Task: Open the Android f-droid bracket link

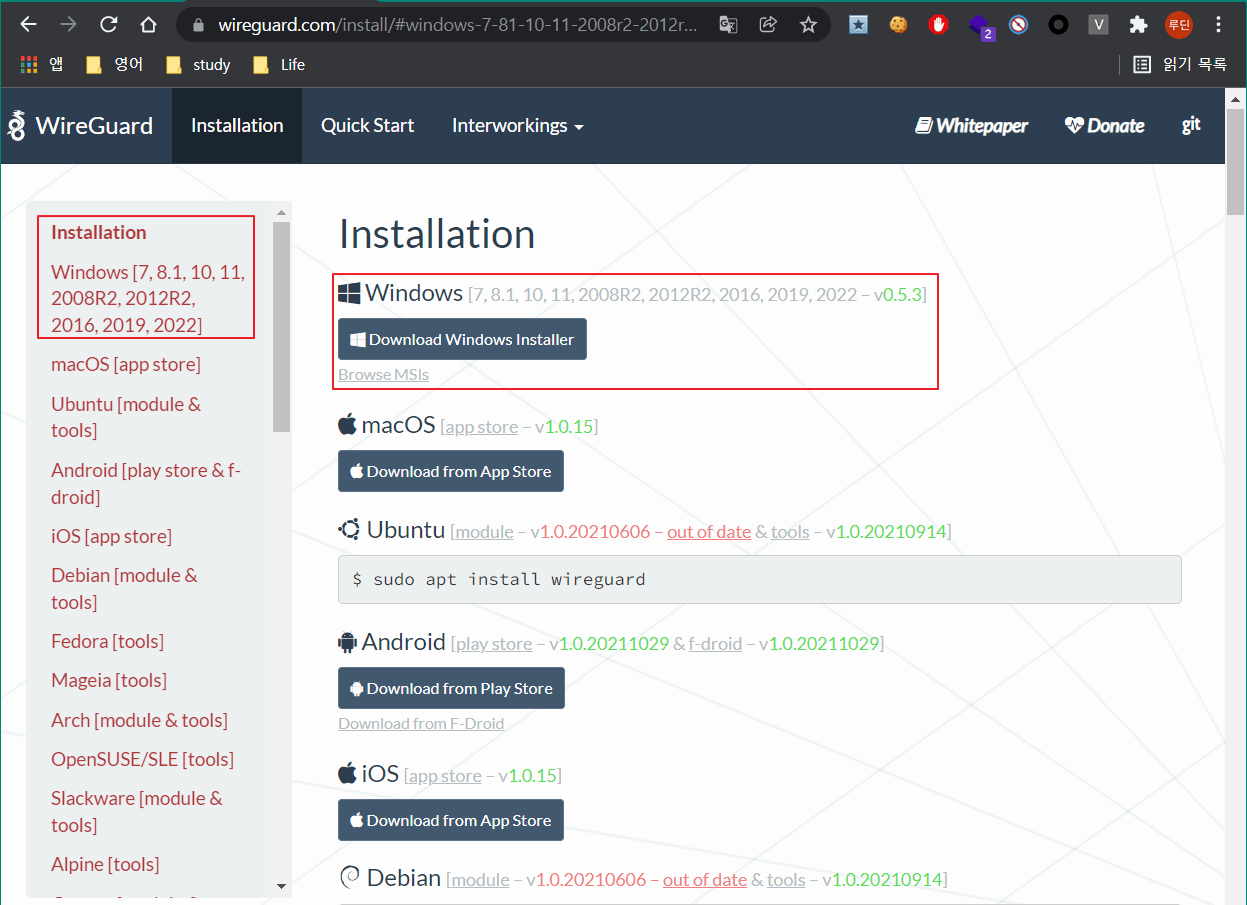Action: pyautogui.click(x=715, y=644)
